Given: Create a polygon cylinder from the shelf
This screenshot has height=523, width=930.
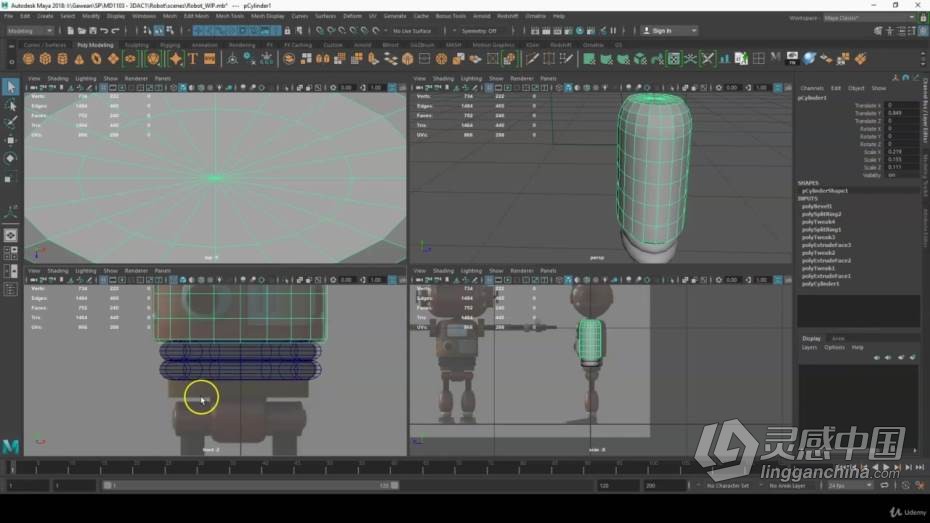Looking at the screenshot, I should [x=62, y=59].
